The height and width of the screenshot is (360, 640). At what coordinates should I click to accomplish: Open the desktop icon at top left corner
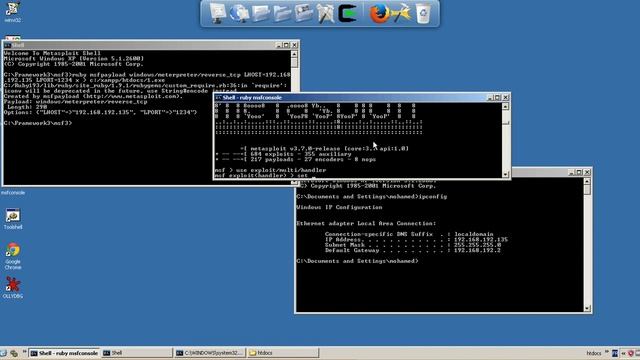point(13,11)
